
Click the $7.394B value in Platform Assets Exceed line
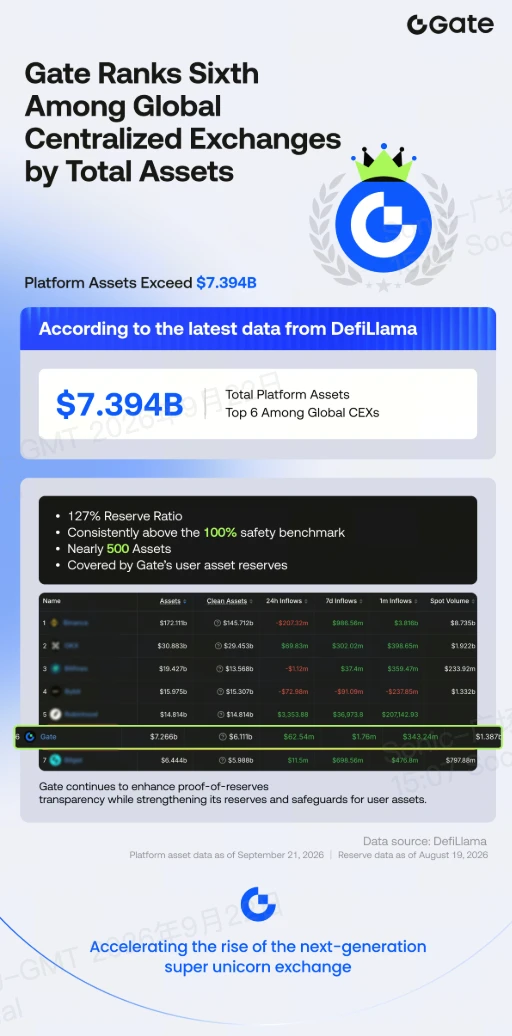(x=227, y=283)
